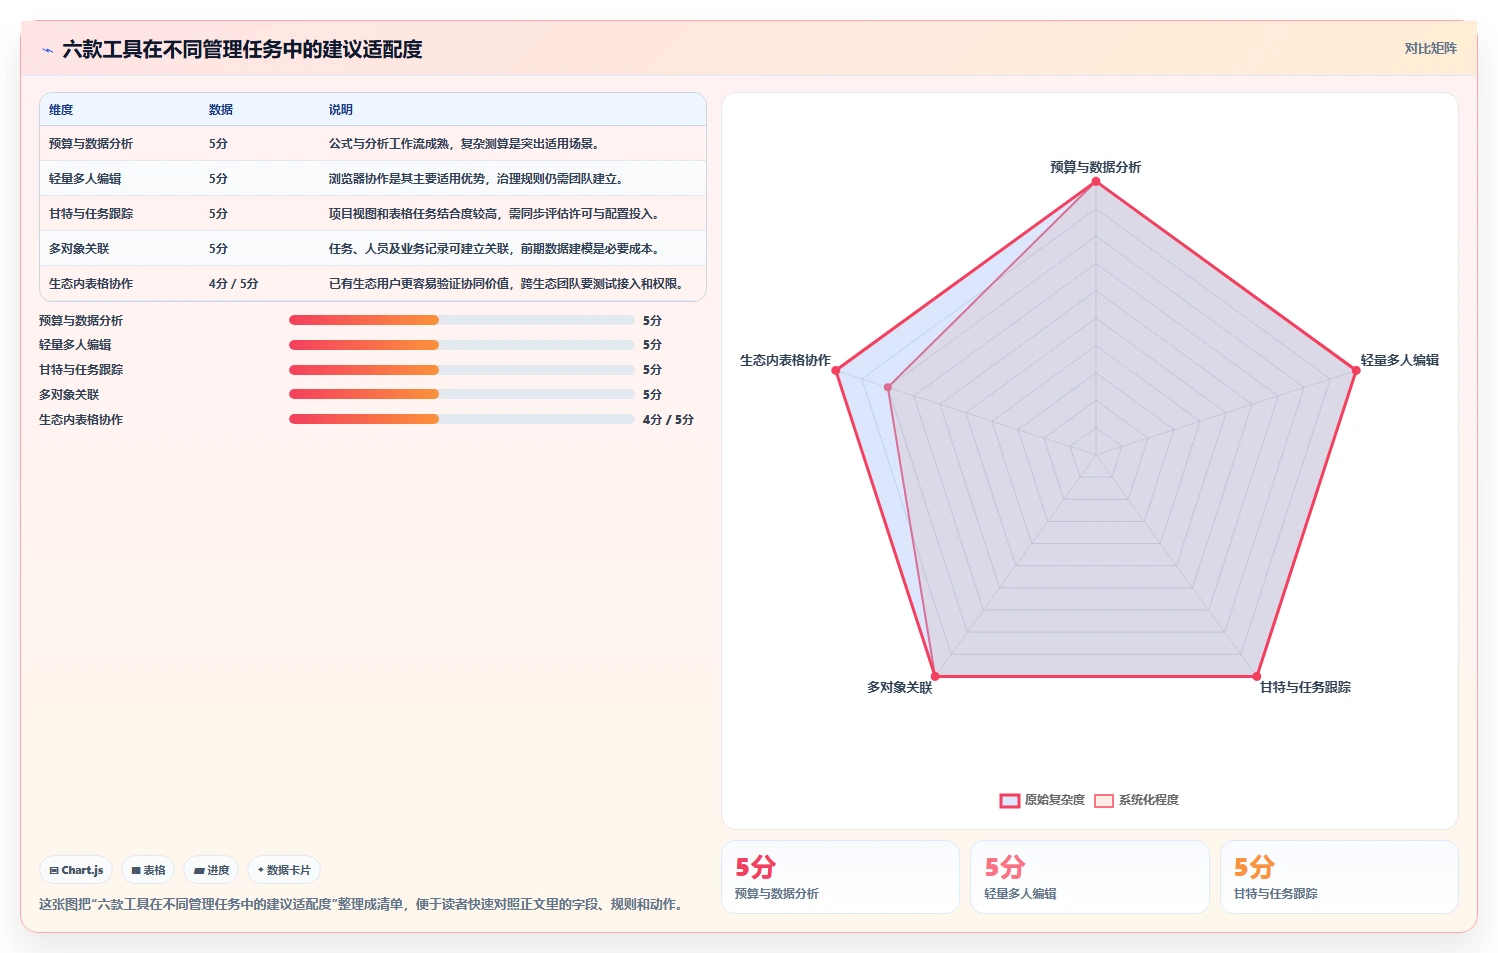Click the 原始复杂度 legend color box
The image size is (1498, 953).
click(x=1010, y=800)
